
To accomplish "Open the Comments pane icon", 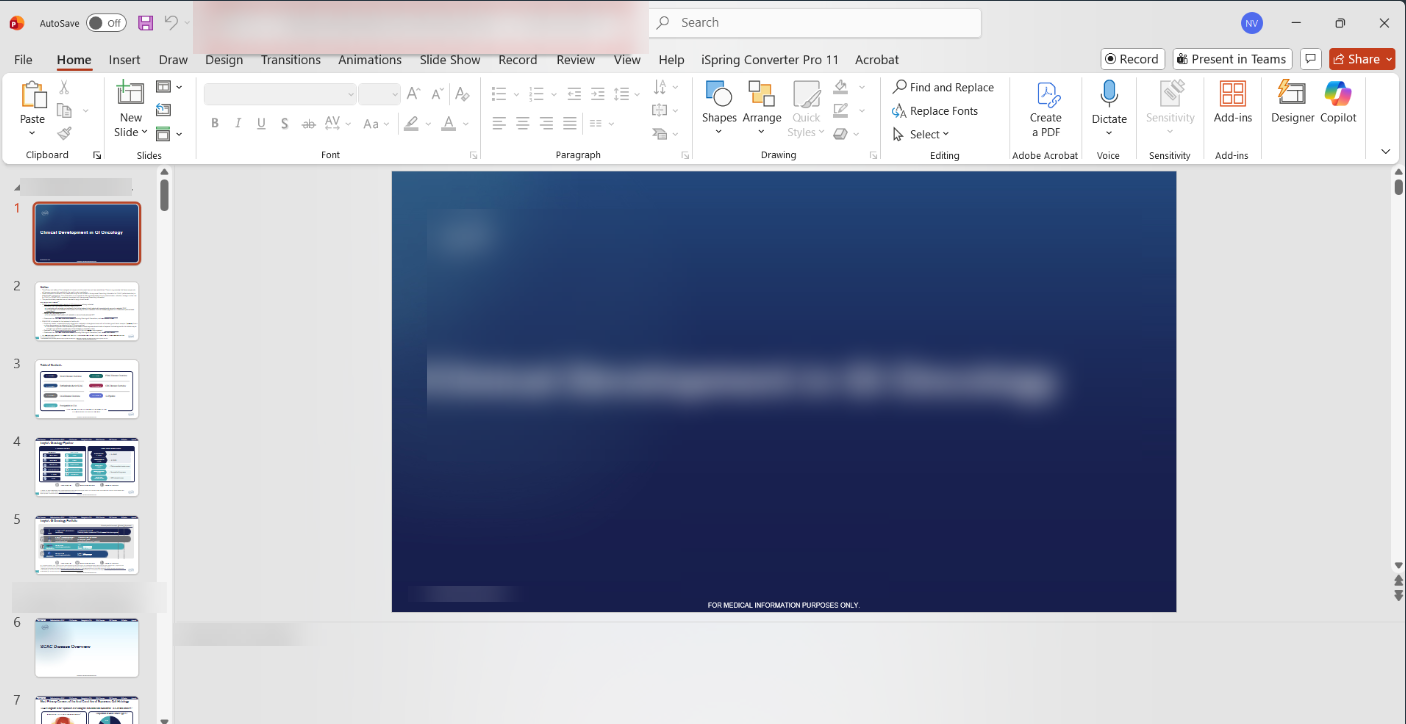I will pyautogui.click(x=1311, y=59).
